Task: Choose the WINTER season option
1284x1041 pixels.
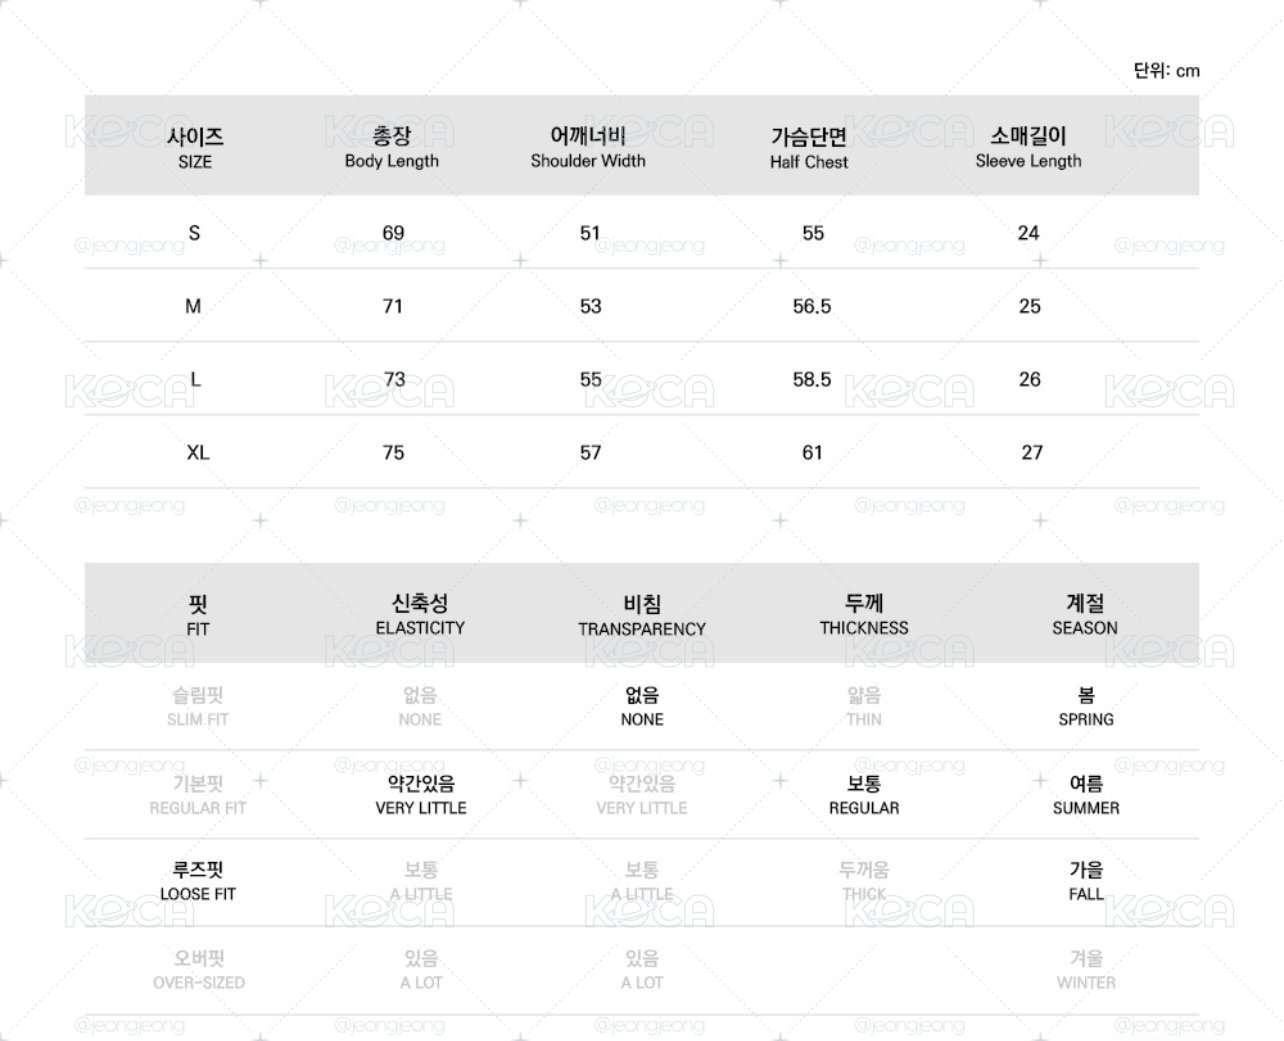Action: 1086,970
